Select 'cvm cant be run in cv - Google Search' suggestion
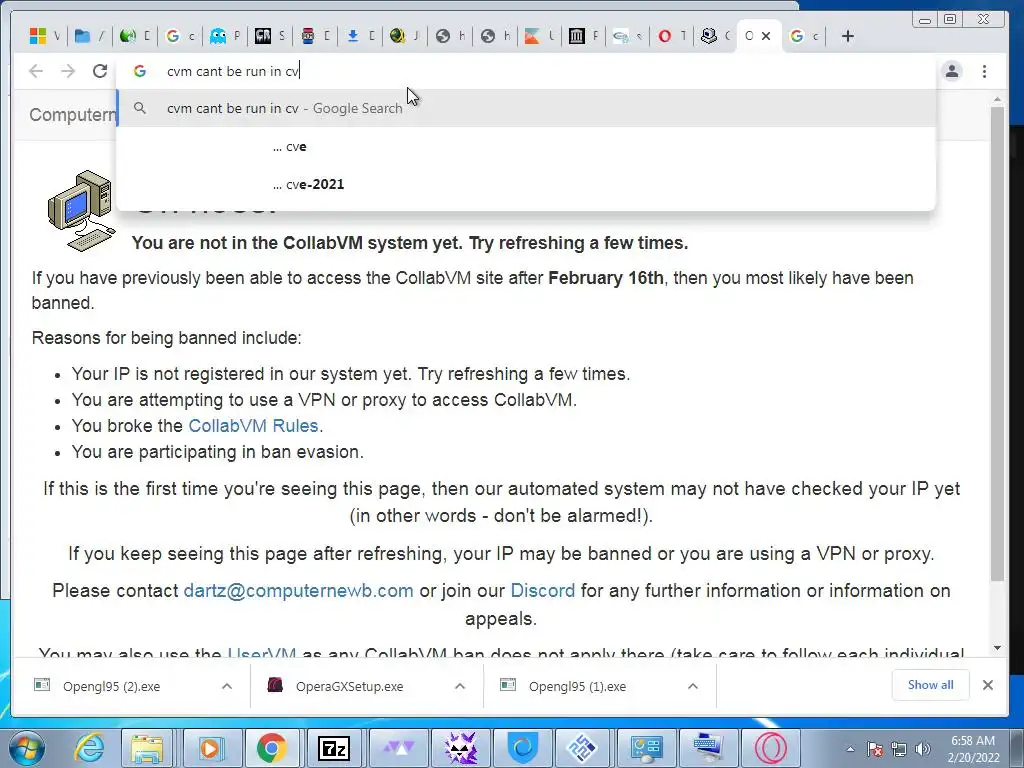Viewport: 1024px width, 768px height. (x=526, y=108)
